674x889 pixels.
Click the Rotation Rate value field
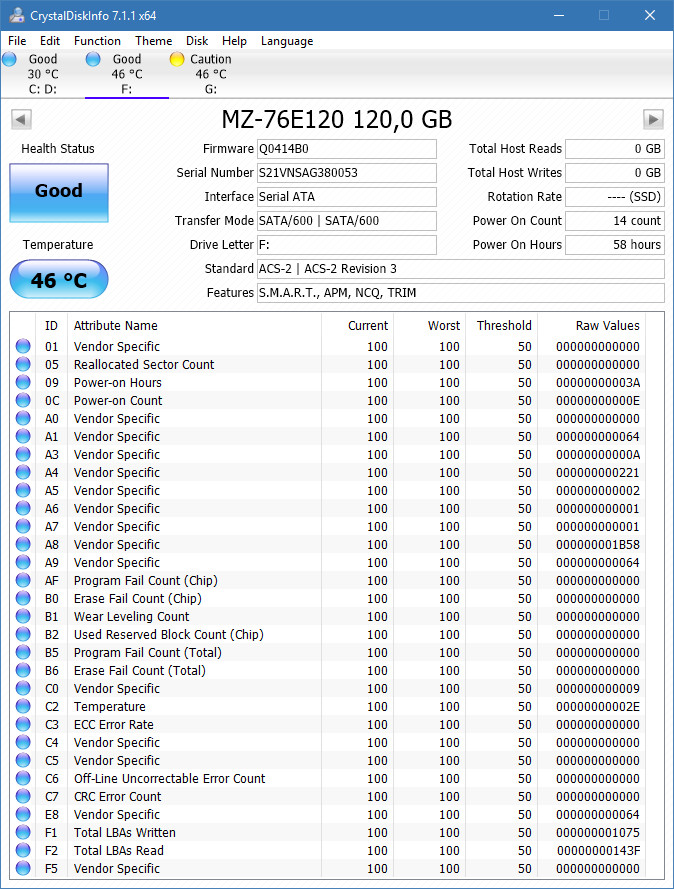[615, 197]
